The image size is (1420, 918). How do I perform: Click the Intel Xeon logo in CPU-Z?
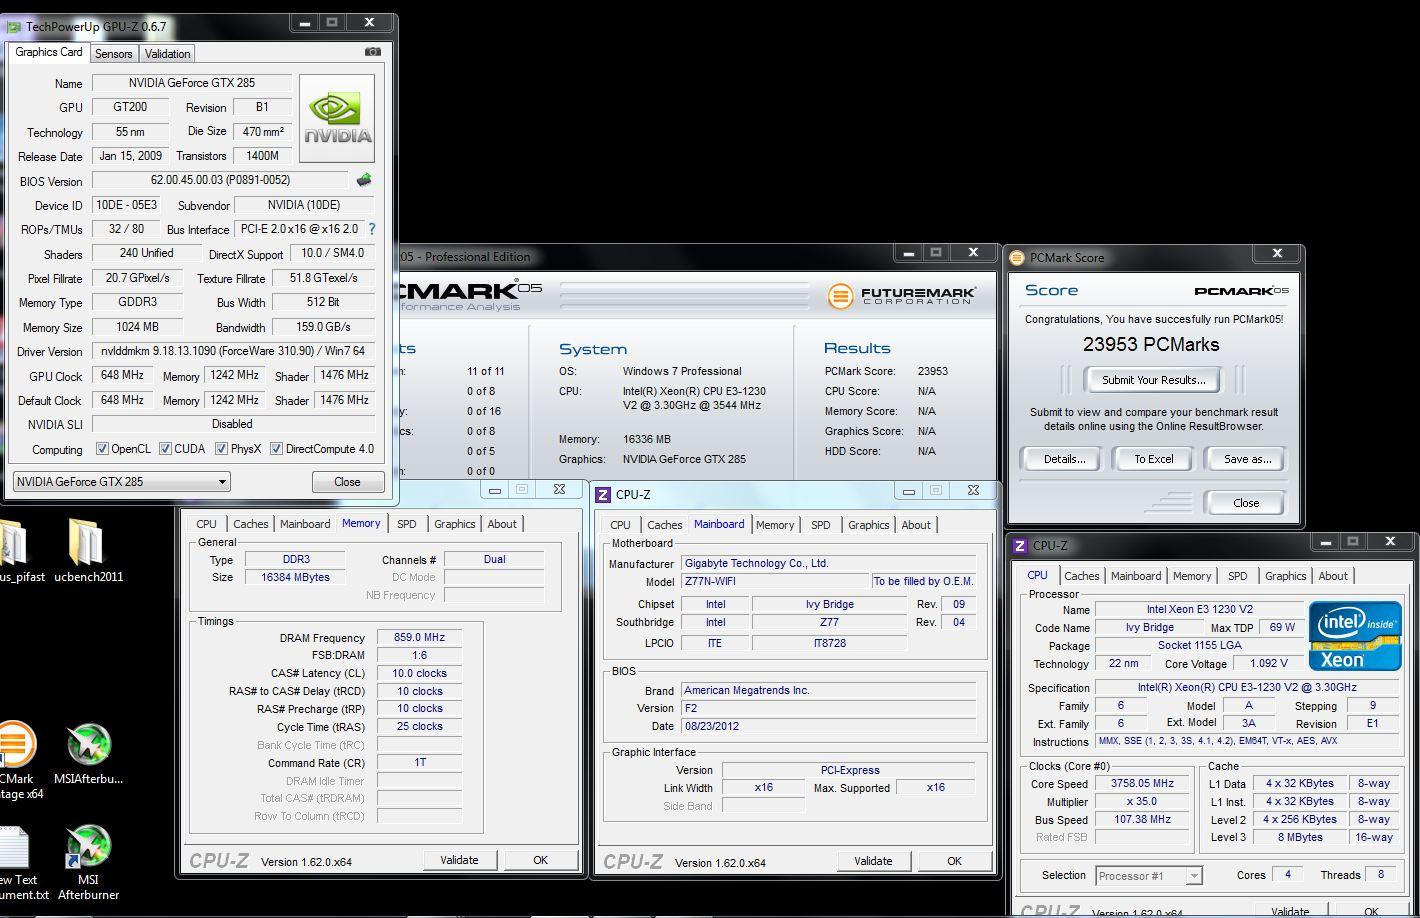tap(1355, 634)
